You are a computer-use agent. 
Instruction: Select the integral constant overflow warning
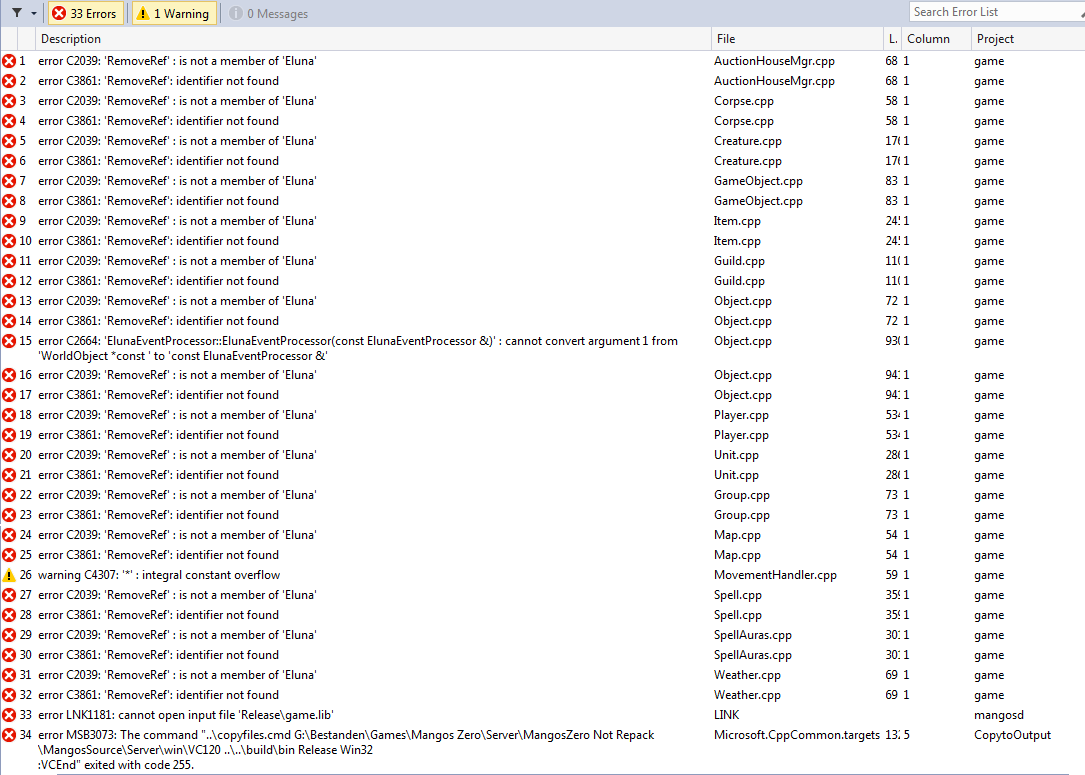(159, 575)
